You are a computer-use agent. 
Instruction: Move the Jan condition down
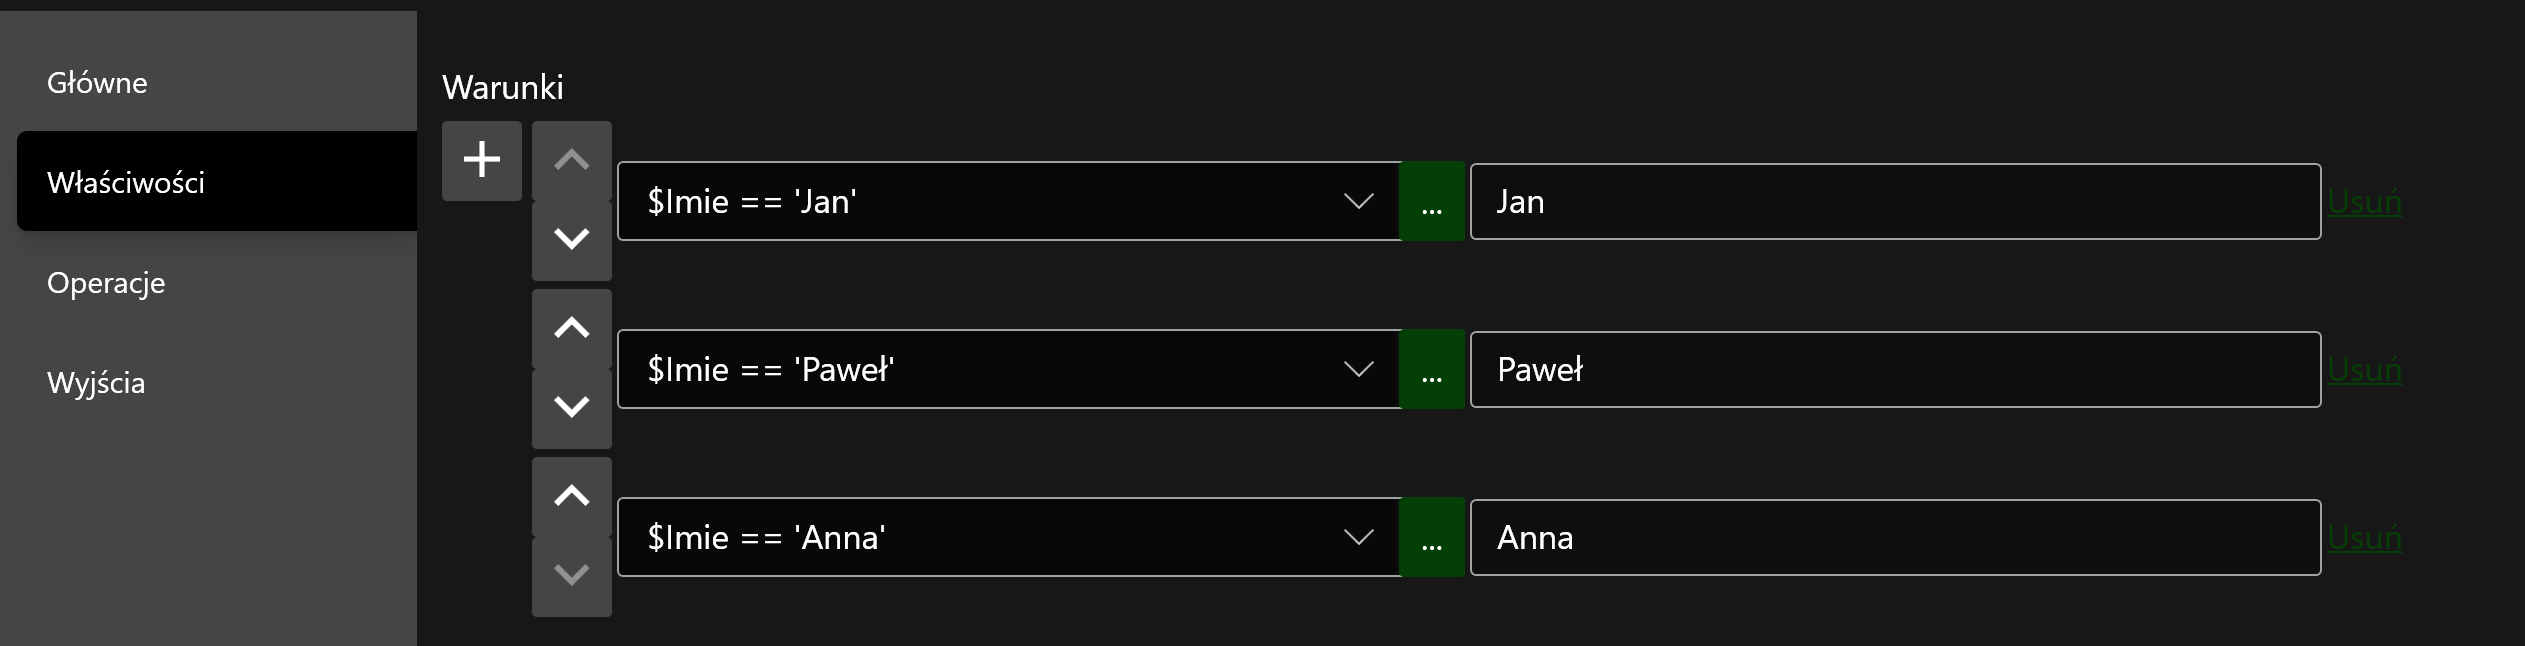[x=571, y=239]
